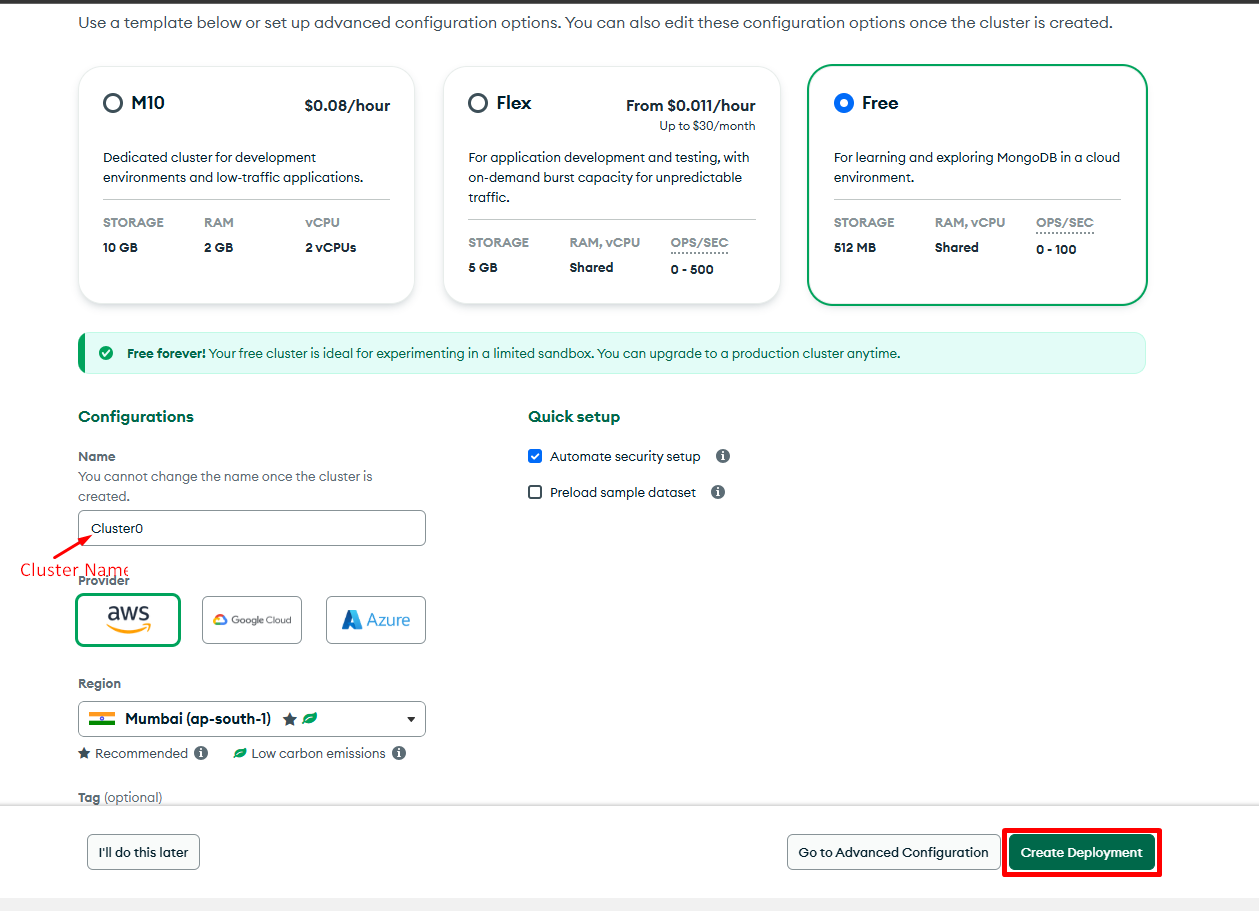The width and height of the screenshot is (1259, 911).
Task: Select the Free cluster radio button
Action: coord(844,103)
